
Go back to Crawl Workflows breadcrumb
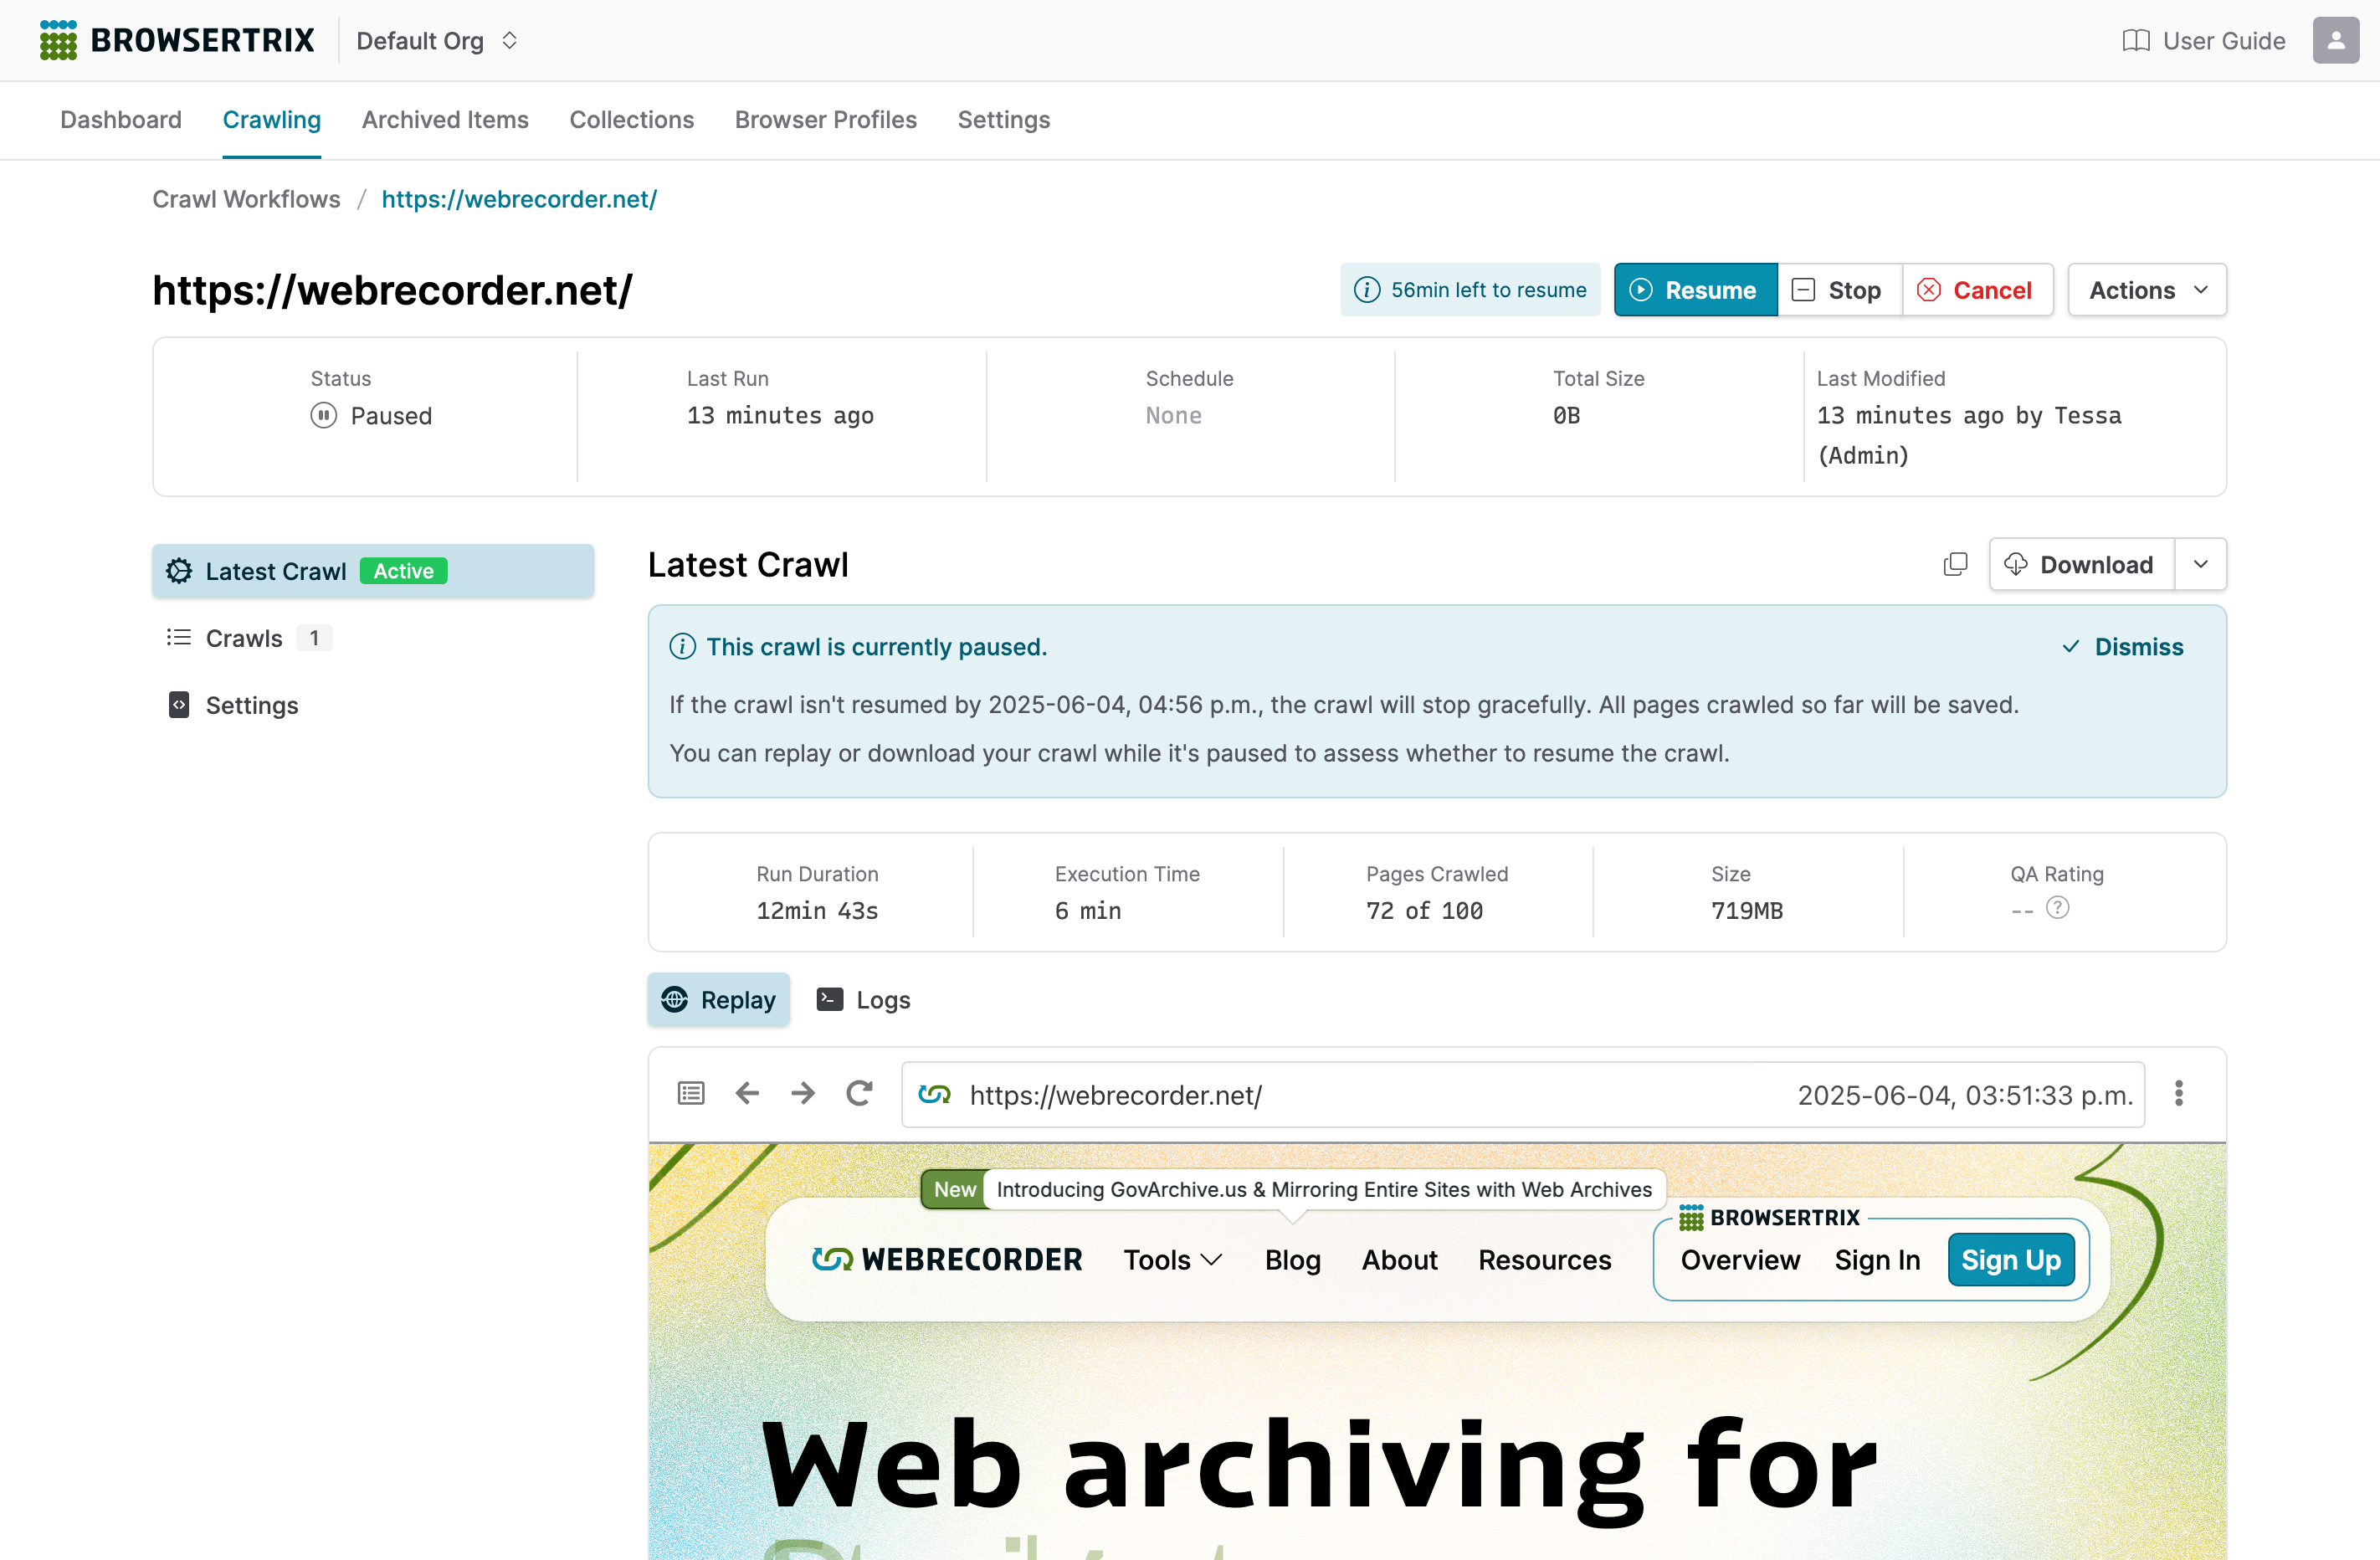pyautogui.click(x=246, y=199)
